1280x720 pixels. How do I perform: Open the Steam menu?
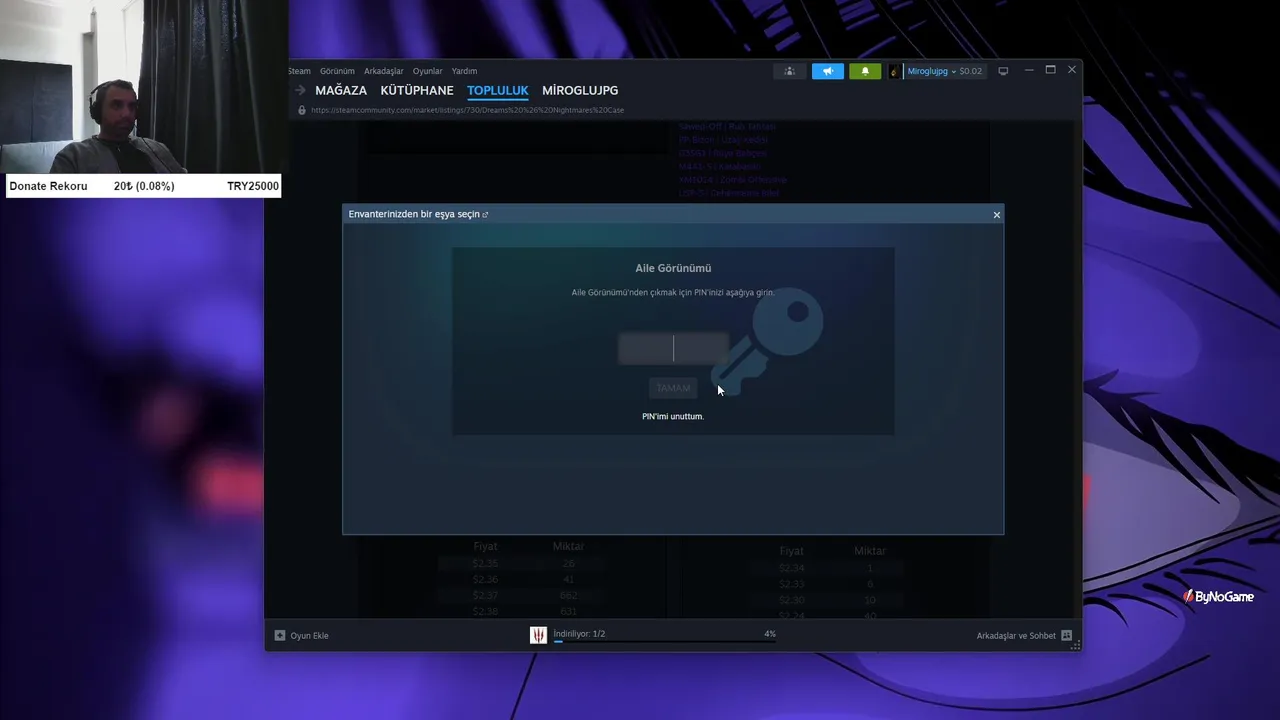coord(300,71)
